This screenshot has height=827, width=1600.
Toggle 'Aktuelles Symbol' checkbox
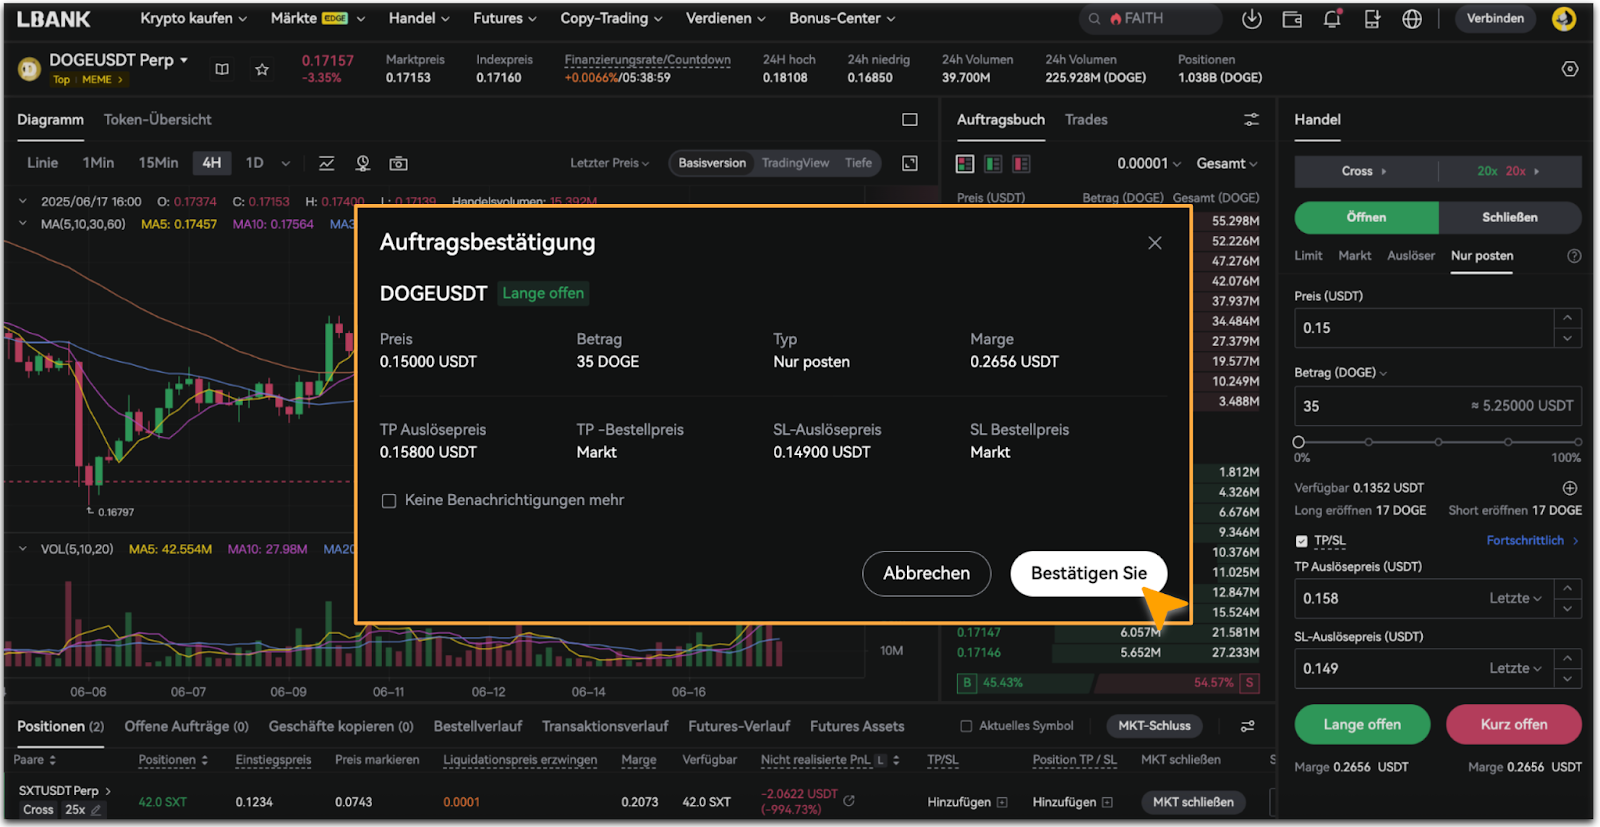(x=966, y=726)
